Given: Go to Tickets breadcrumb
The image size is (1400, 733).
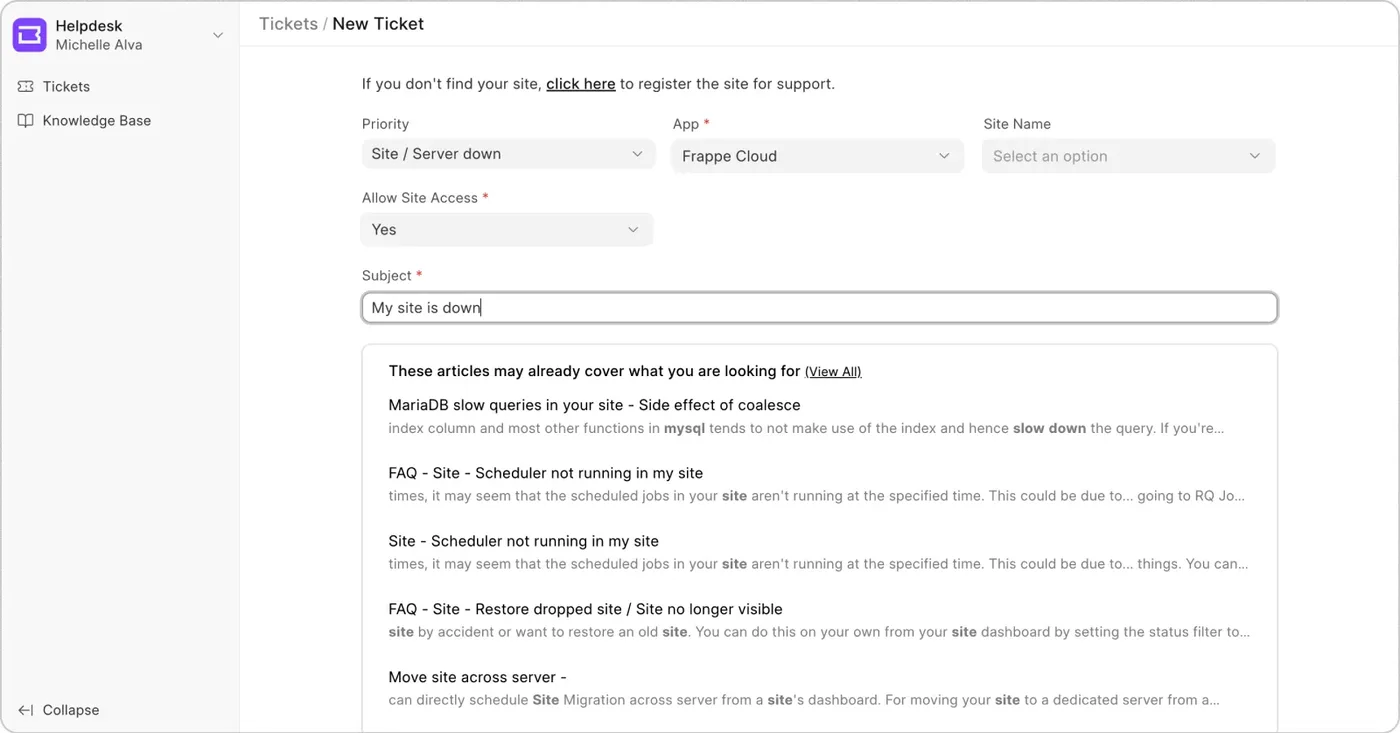Looking at the screenshot, I should point(288,24).
